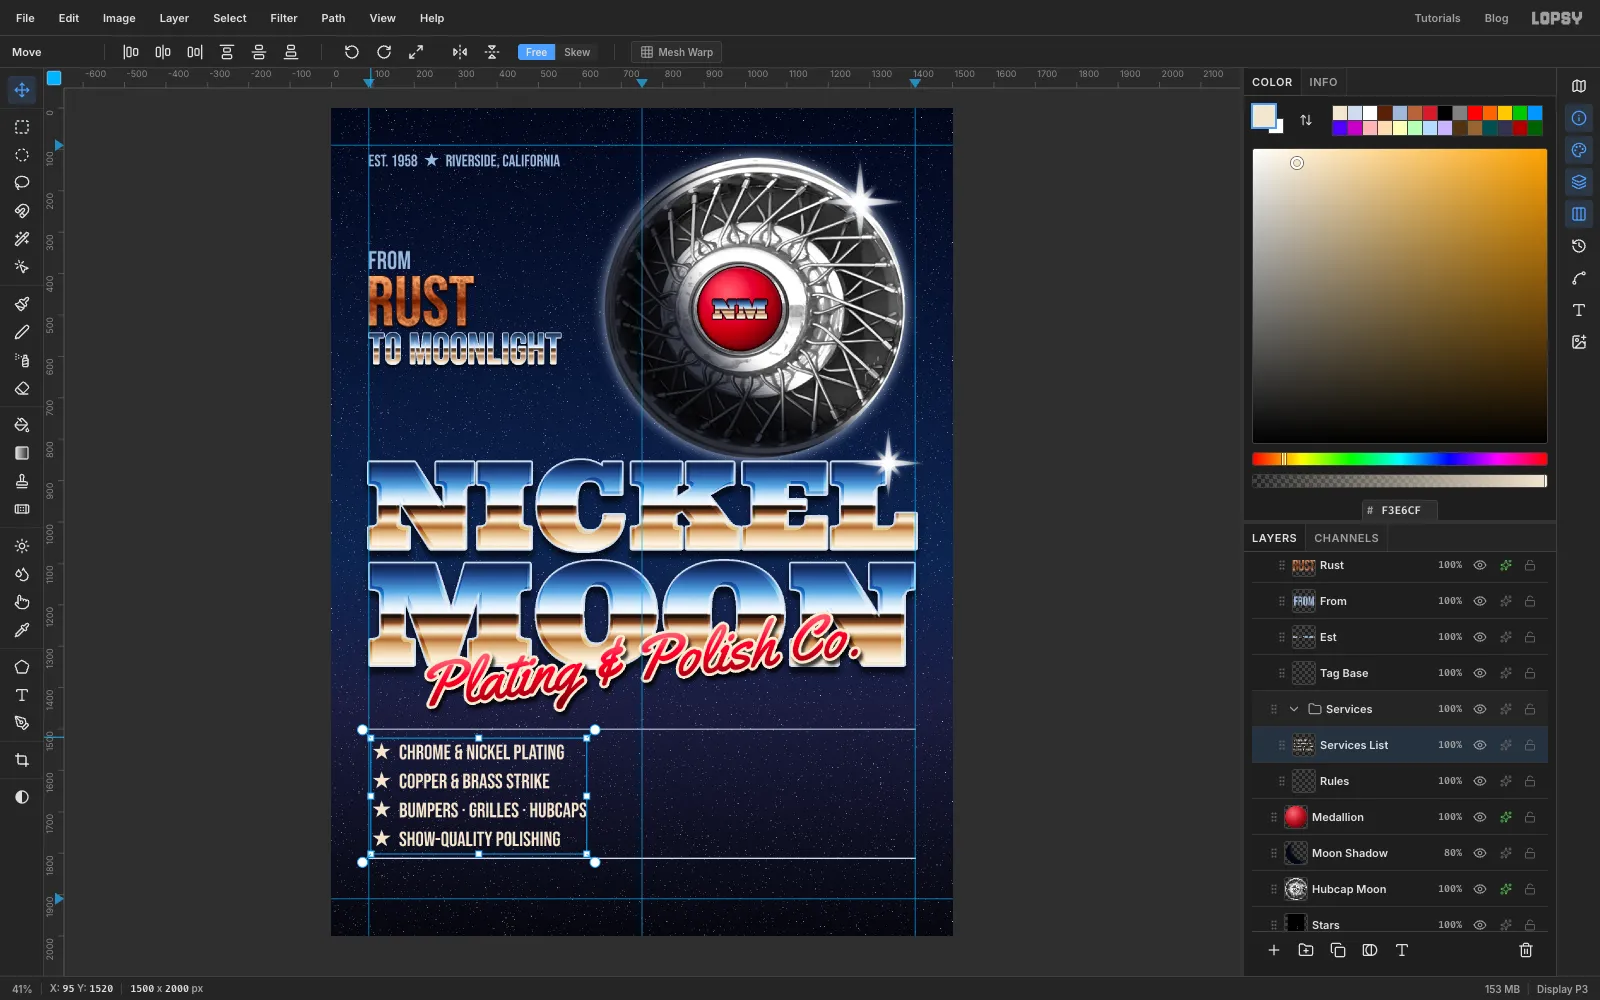Select the Clone Stamp tool

[22, 481]
